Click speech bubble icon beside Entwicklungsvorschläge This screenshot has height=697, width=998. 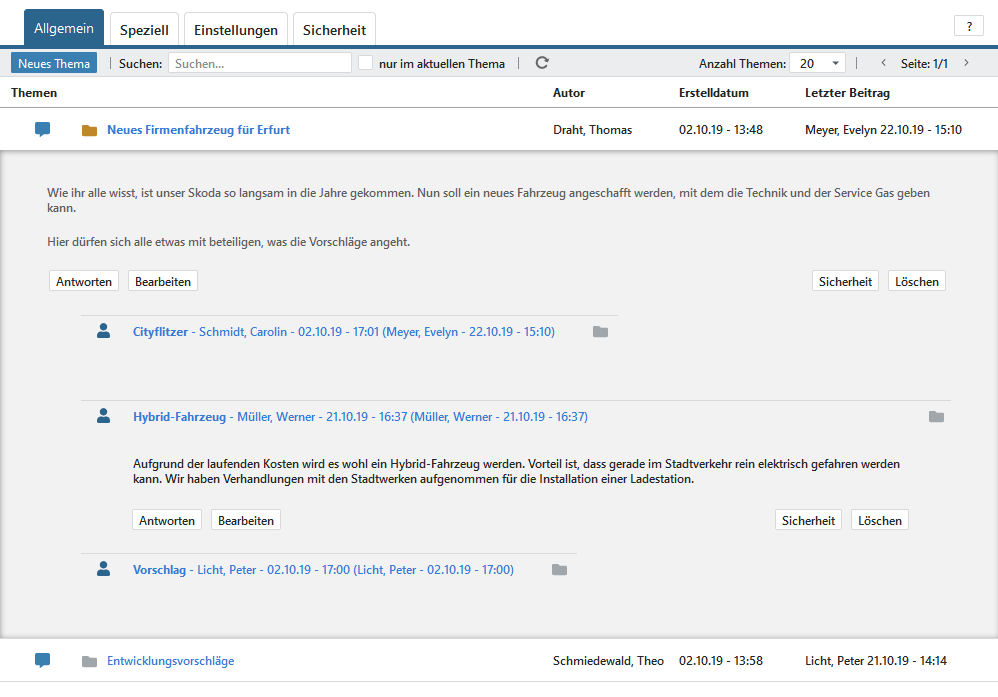(x=42, y=660)
